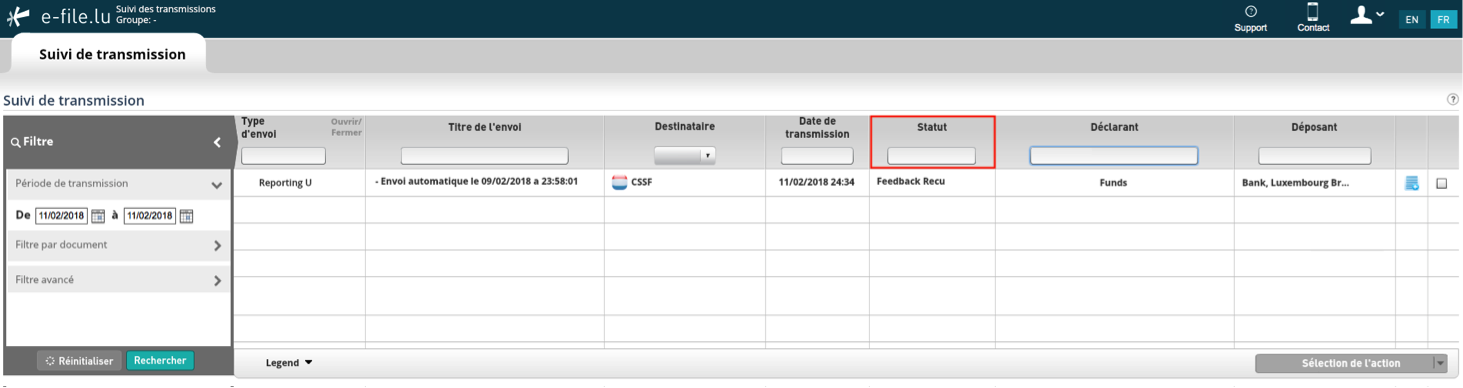Click the Titre de l'envoi column header

coord(484,128)
